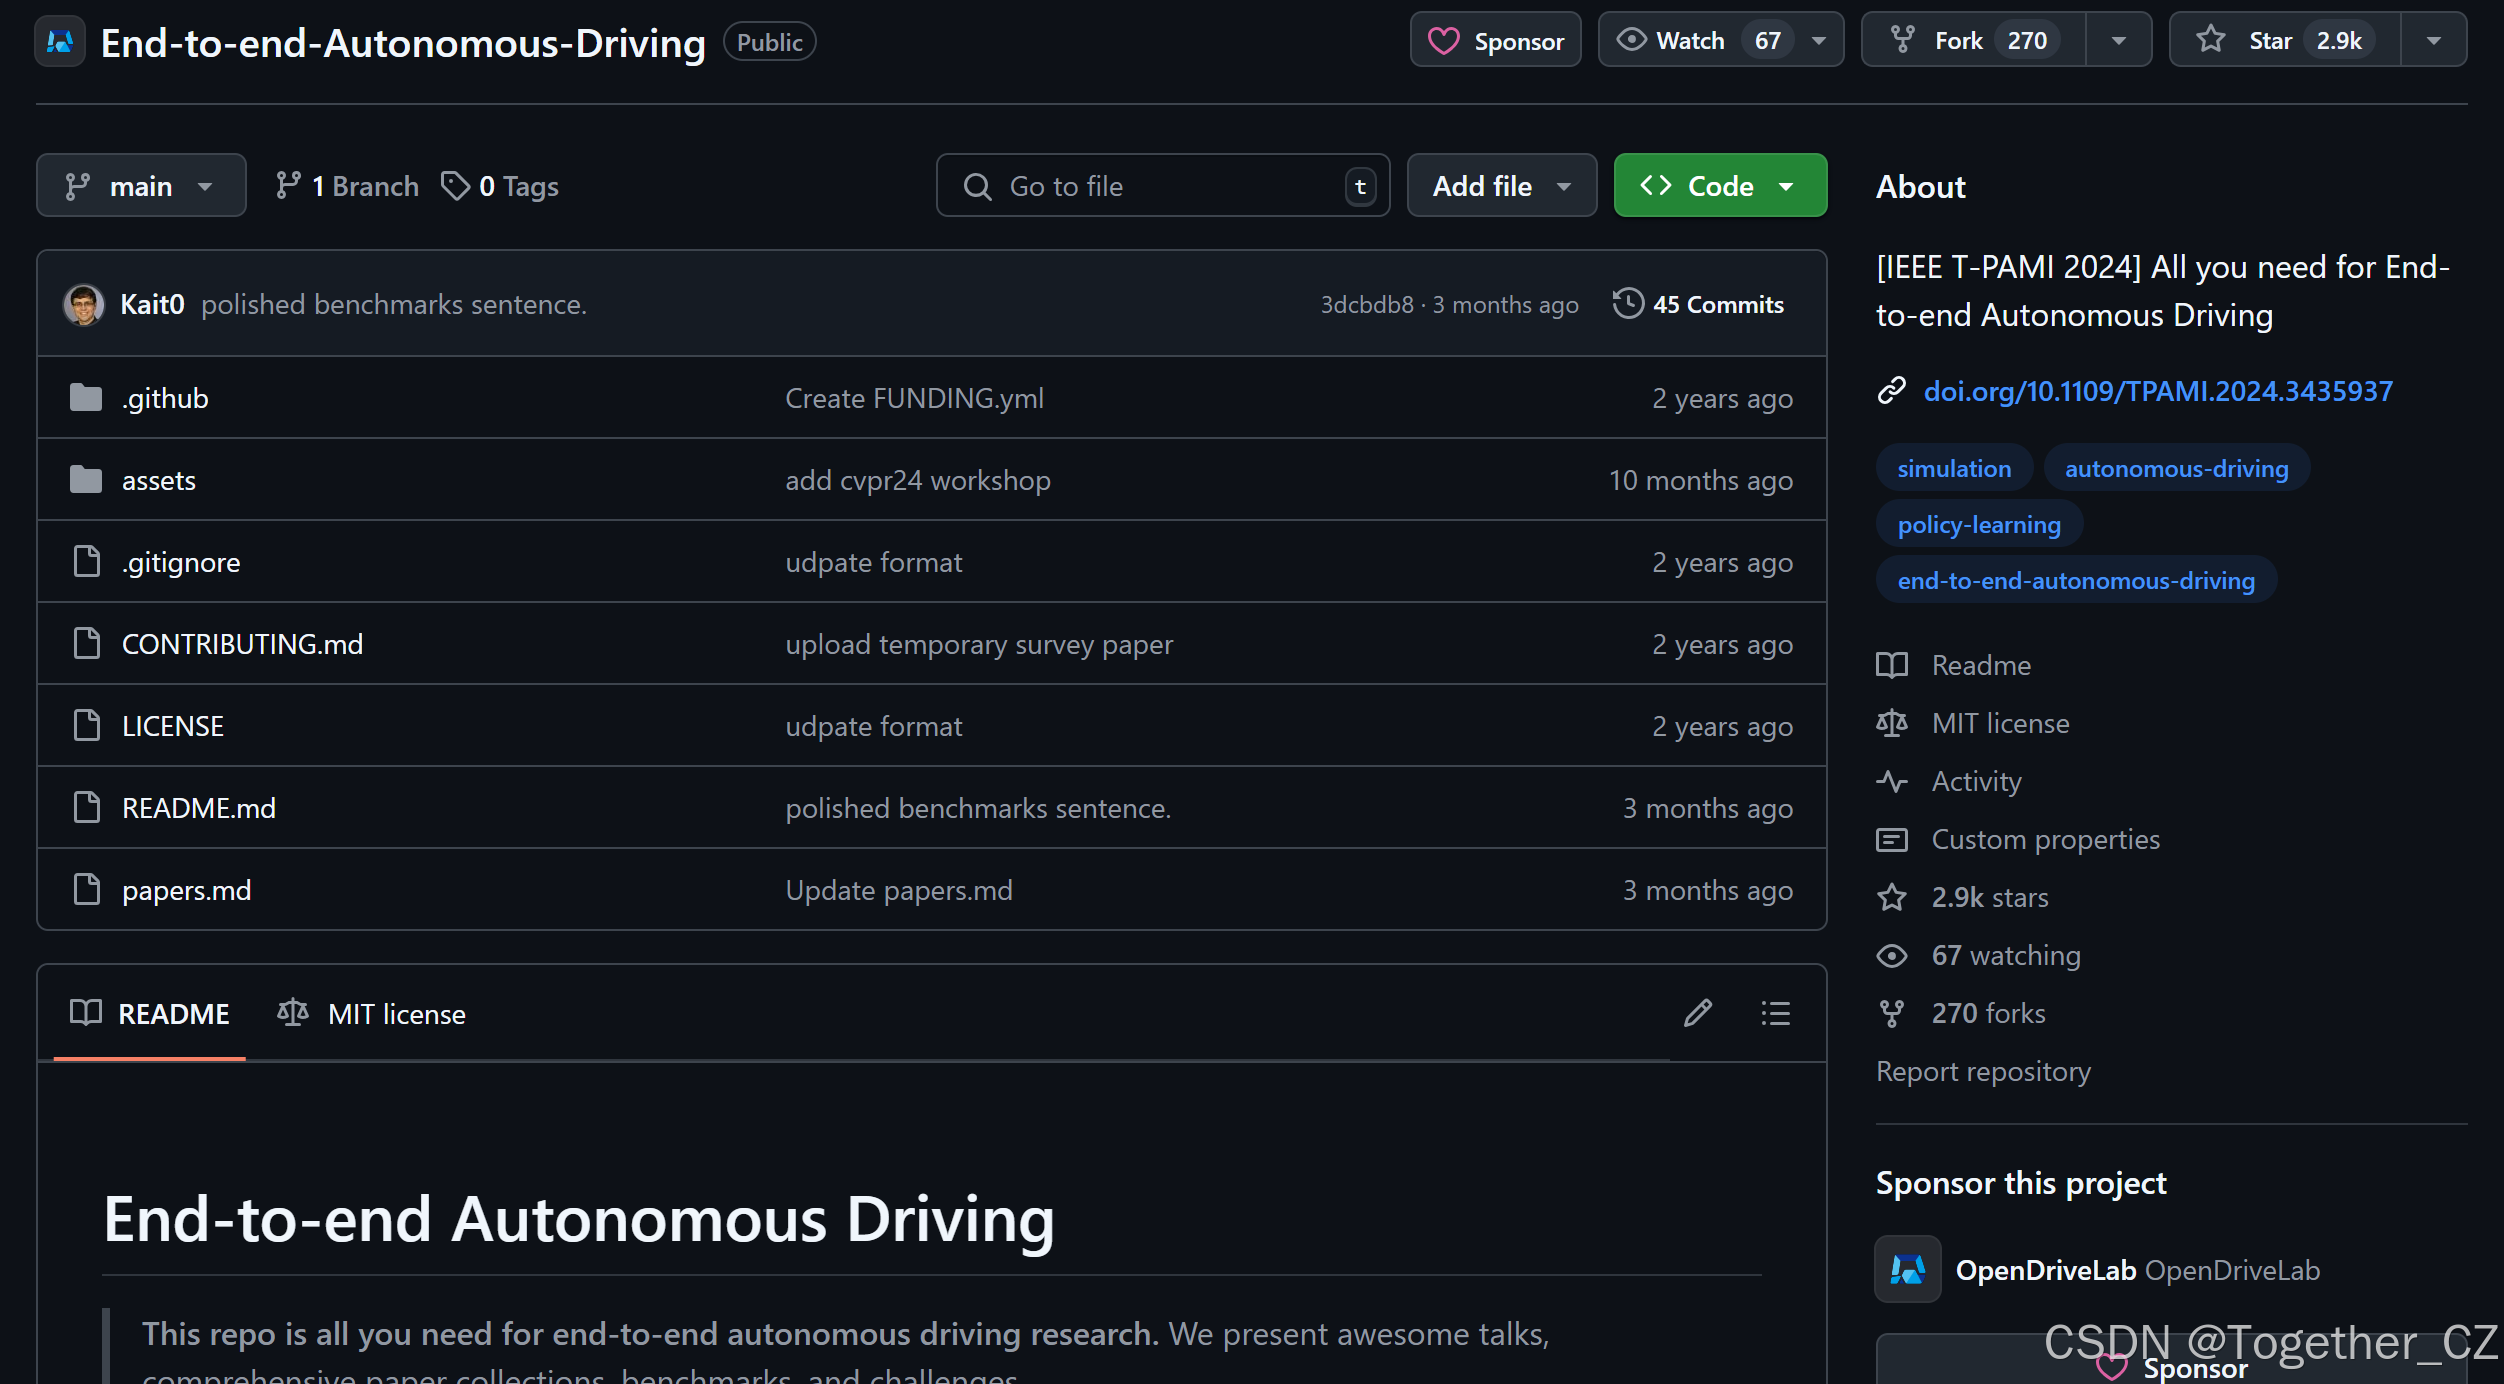The height and width of the screenshot is (1384, 2504).
Task: Select the README tab
Action: click(150, 1014)
